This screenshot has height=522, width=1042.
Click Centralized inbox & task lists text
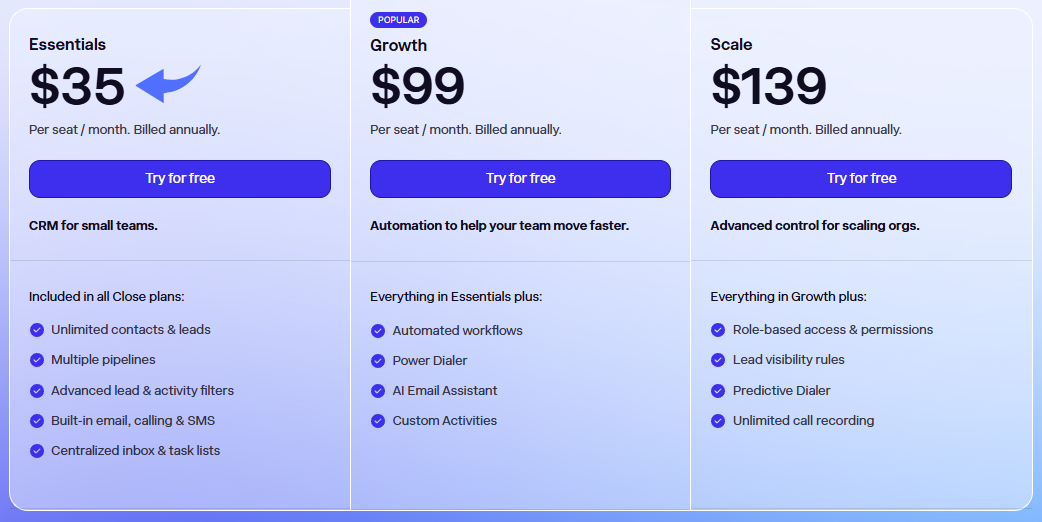pos(135,450)
